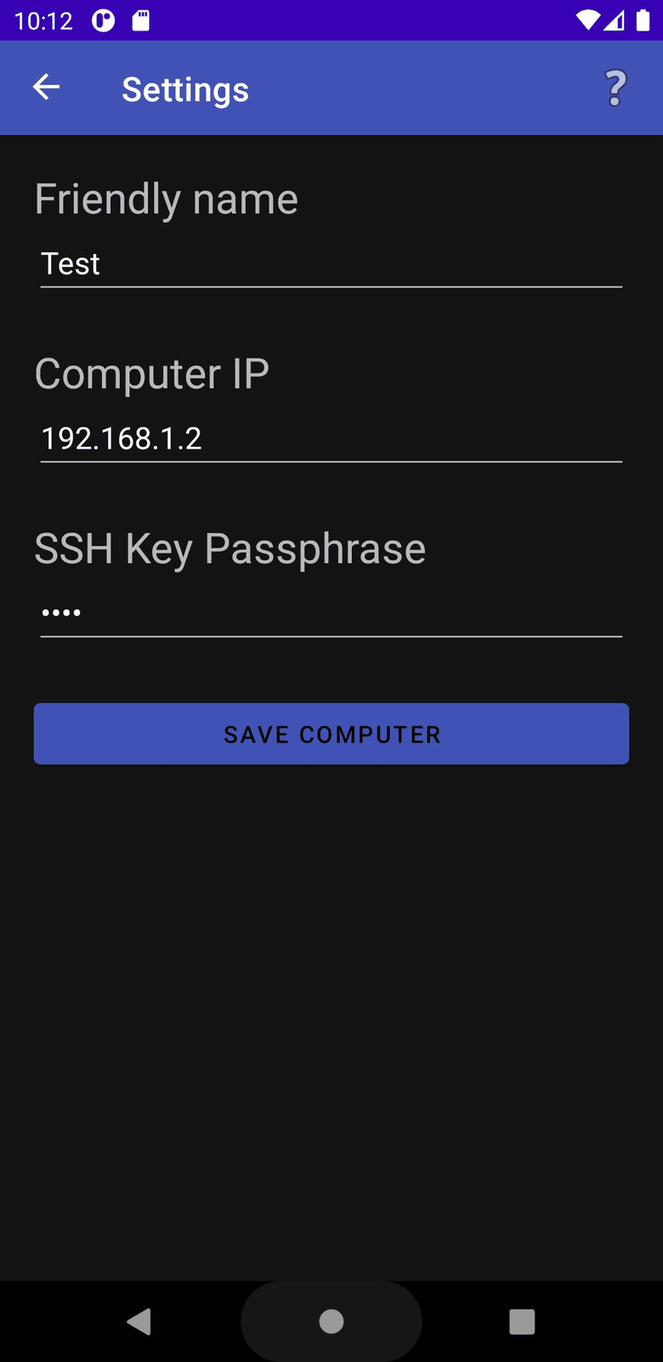
Task: Tap the Settings title text
Action: click(185, 89)
